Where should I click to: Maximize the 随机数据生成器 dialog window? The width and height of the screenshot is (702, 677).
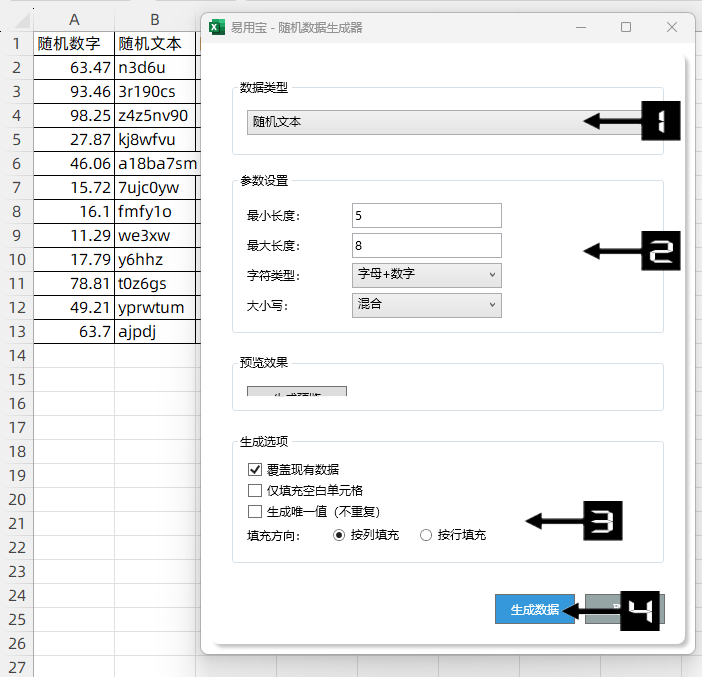click(x=626, y=27)
